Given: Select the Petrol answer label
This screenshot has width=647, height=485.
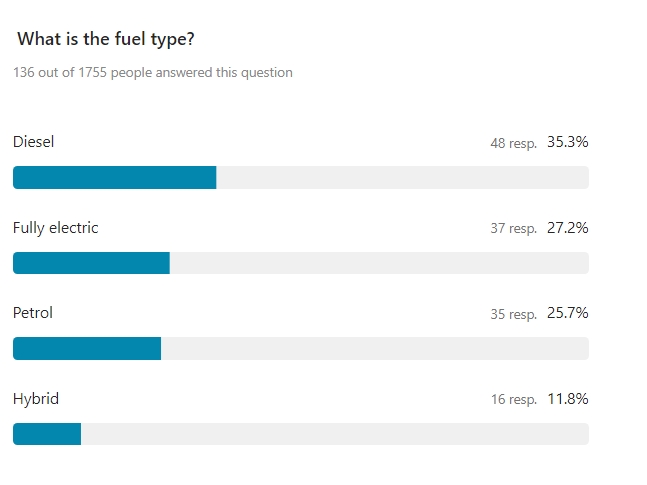Looking at the screenshot, I should pos(33,313).
